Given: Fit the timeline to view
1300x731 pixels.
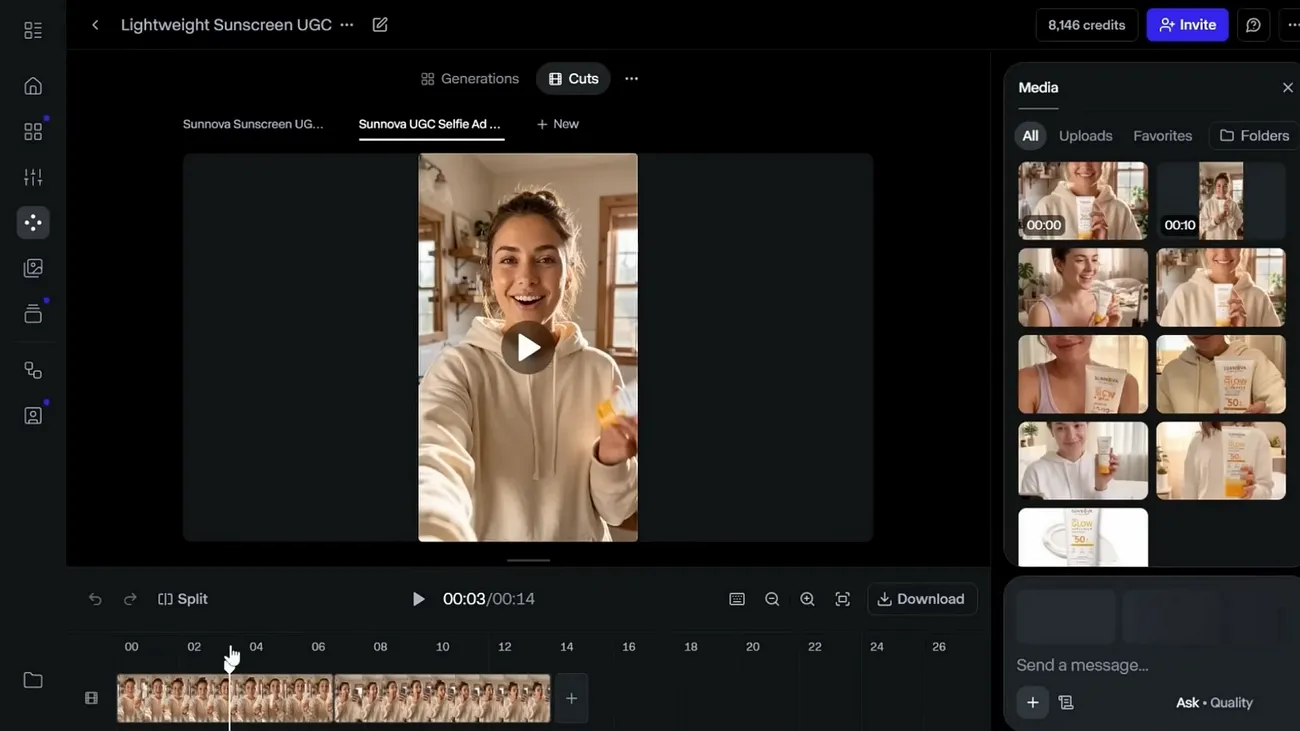Looking at the screenshot, I should pyautogui.click(x=843, y=599).
